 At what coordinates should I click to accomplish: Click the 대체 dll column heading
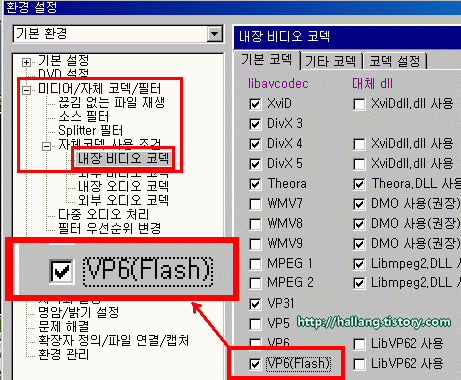[373, 83]
